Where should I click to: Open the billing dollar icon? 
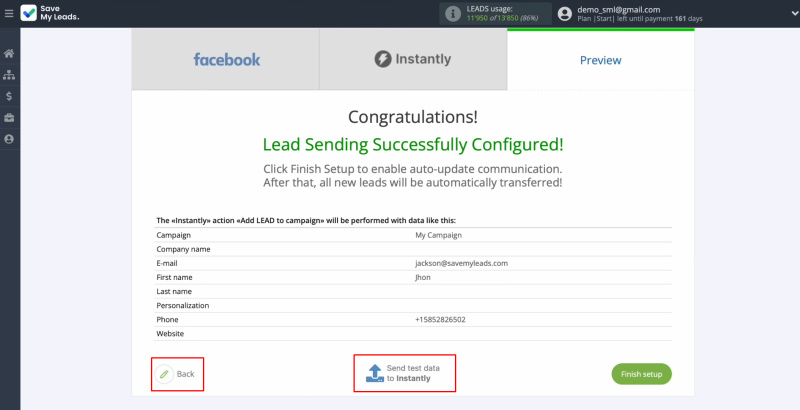pyautogui.click(x=9, y=96)
